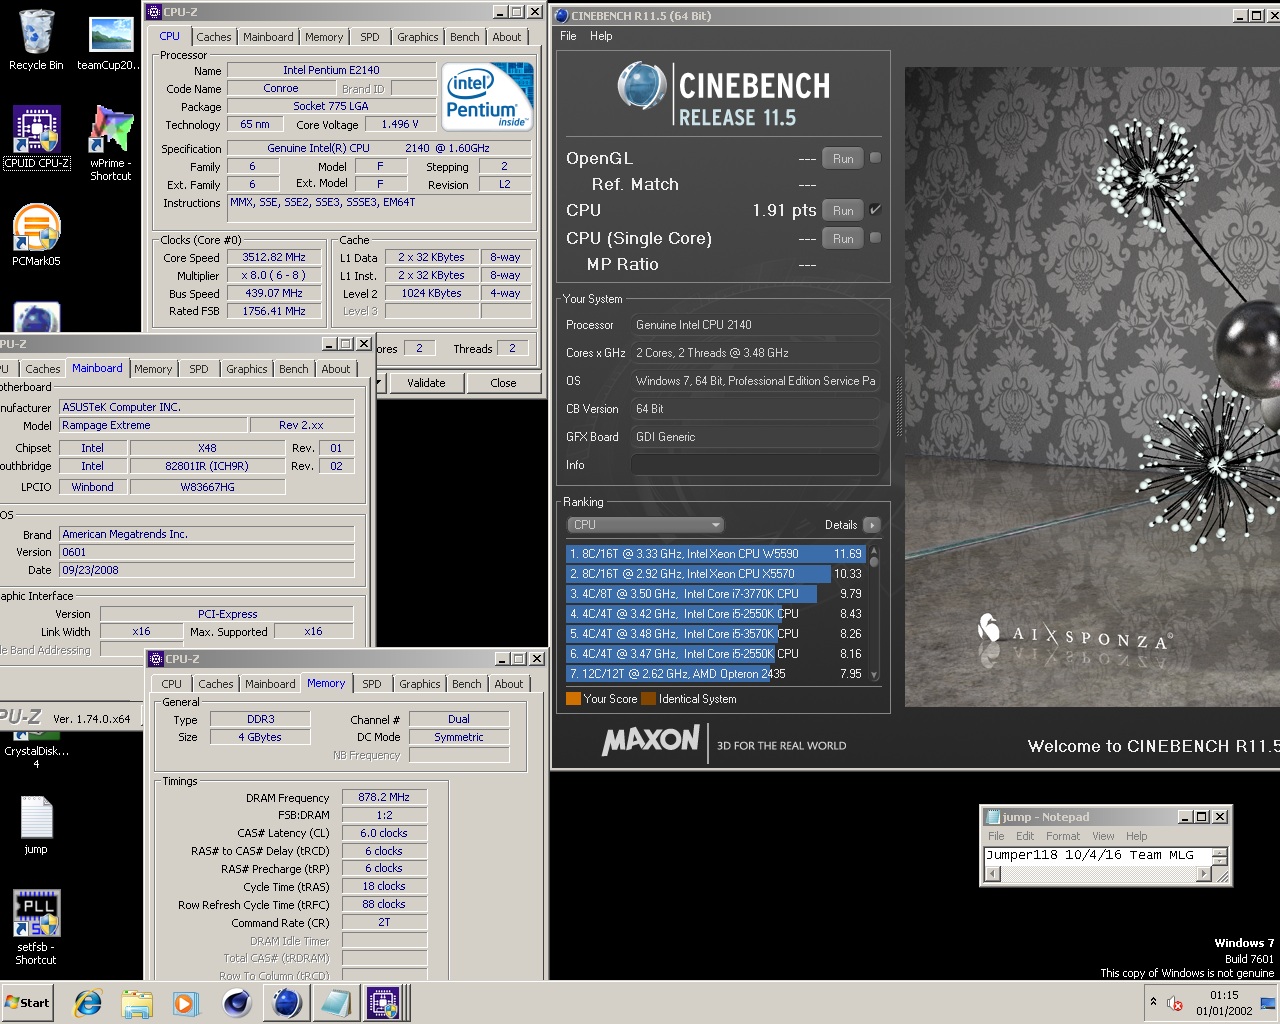Open Memory tab in middle CPU-Z window
Screen dimensions: 1280x1024
point(153,369)
